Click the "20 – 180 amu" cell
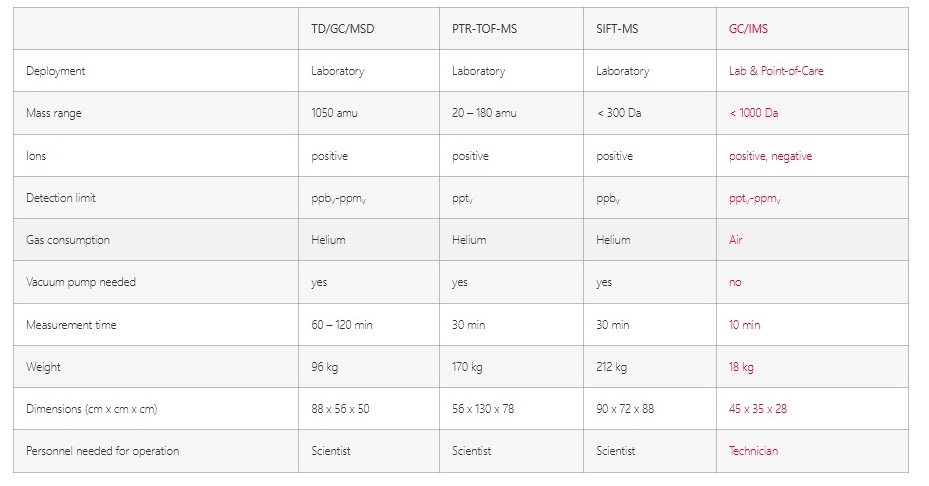This screenshot has width=929, height=486. 484,113
